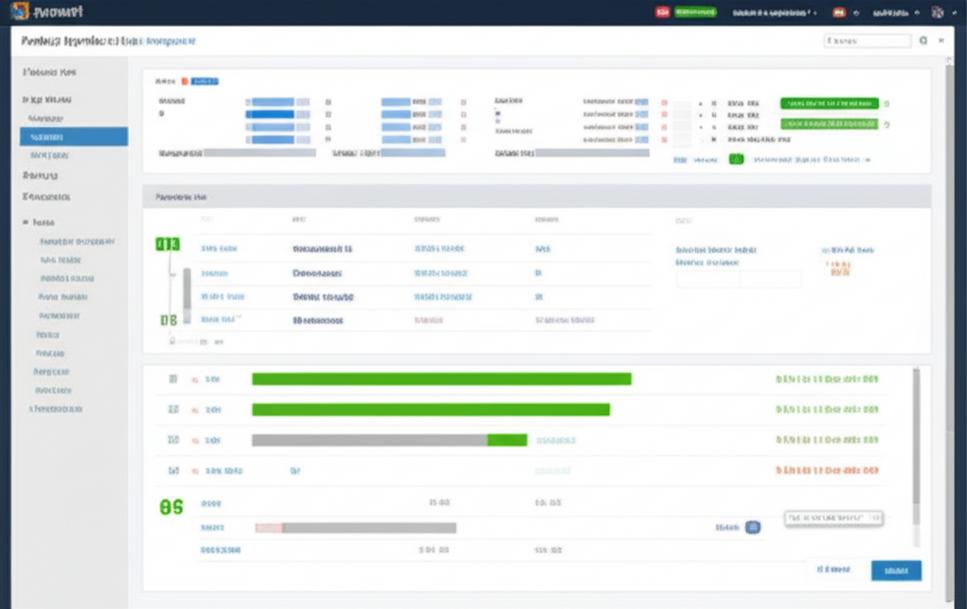Image resolution: width=967 pixels, height=609 pixels.
Task: Click the small blue icon left of bottom dropdown
Action: (x=753, y=527)
